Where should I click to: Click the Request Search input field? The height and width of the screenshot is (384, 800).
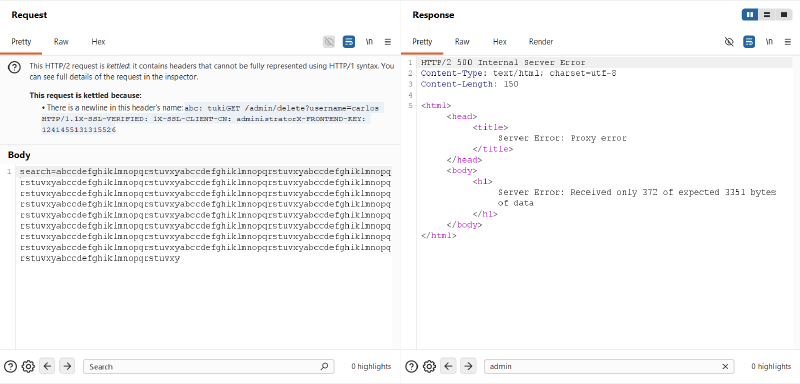[209, 366]
